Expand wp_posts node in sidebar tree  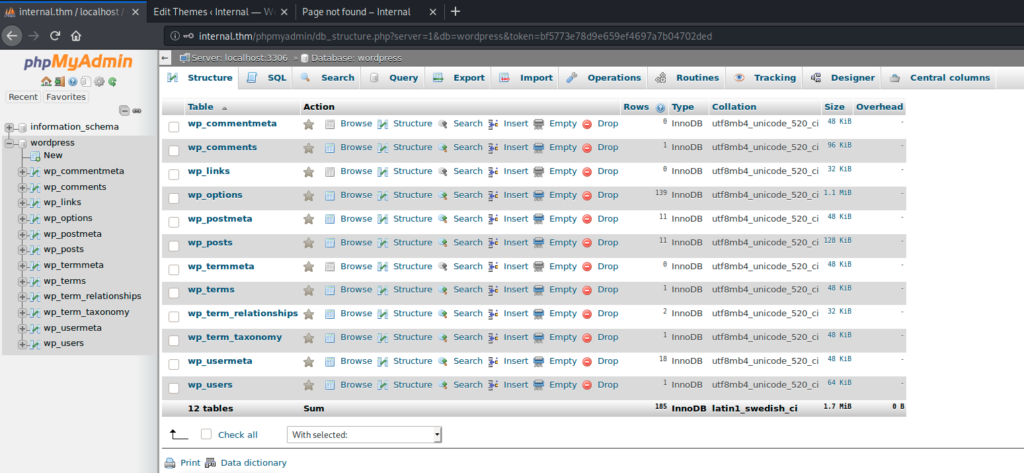22,250
